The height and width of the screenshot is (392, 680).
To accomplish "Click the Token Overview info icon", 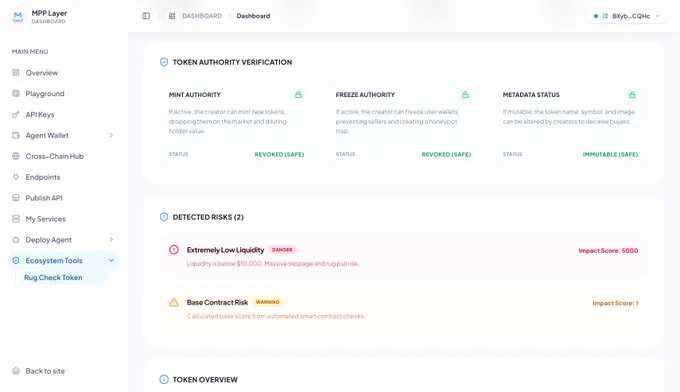I will pyautogui.click(x=164, y=379).
